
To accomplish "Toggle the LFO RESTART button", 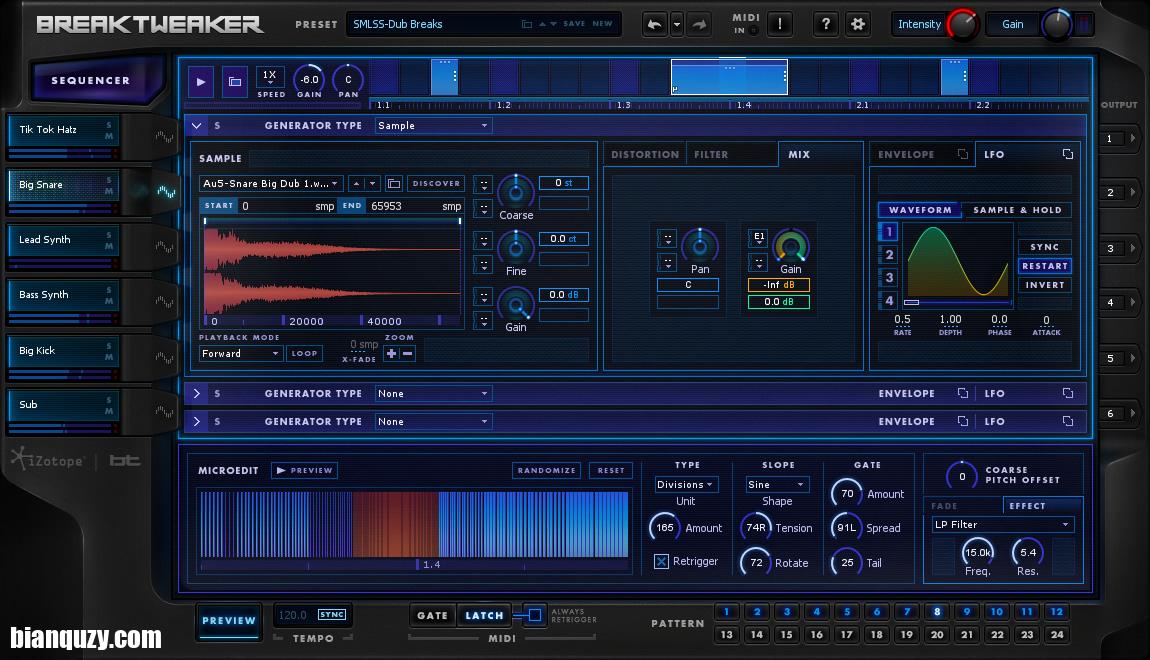I will tap(1044, 266).
